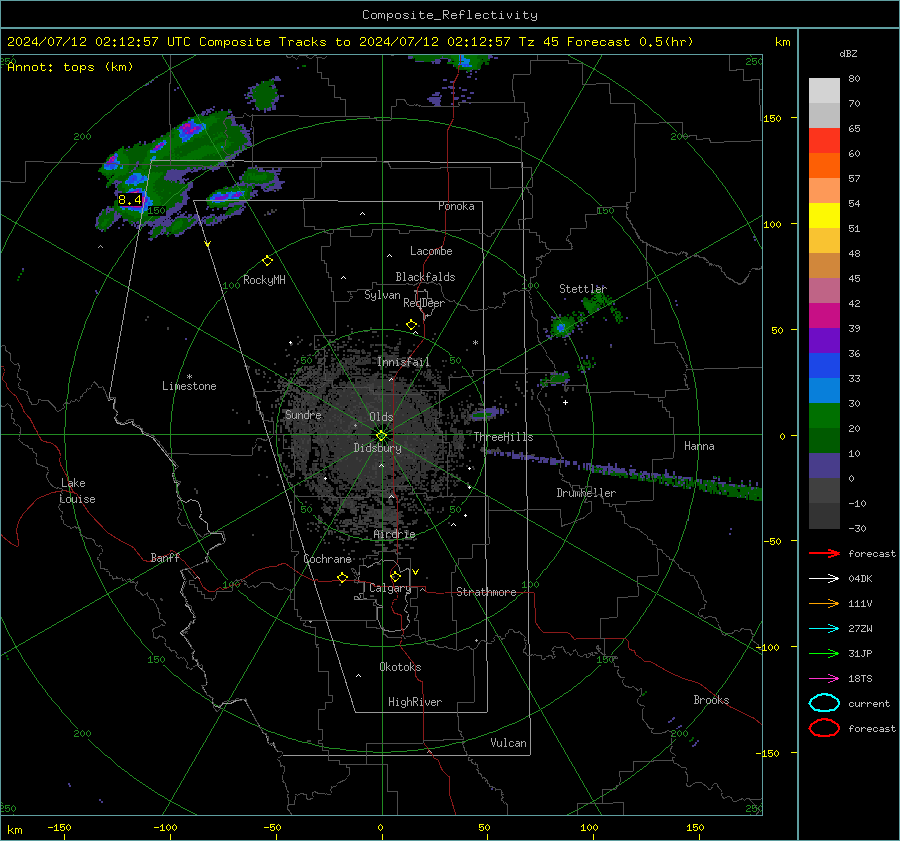Click the yellow diamond marker near Cochrane

coord(343,577)
